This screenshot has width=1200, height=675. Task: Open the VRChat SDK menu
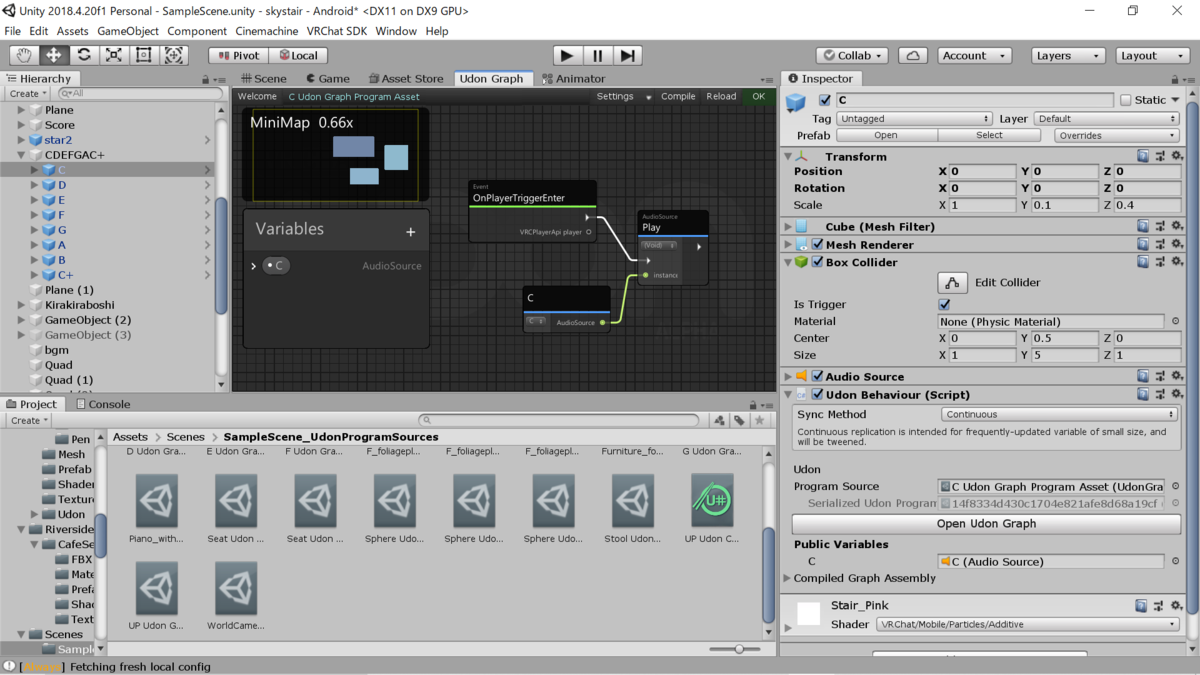[x=337, y=31]
